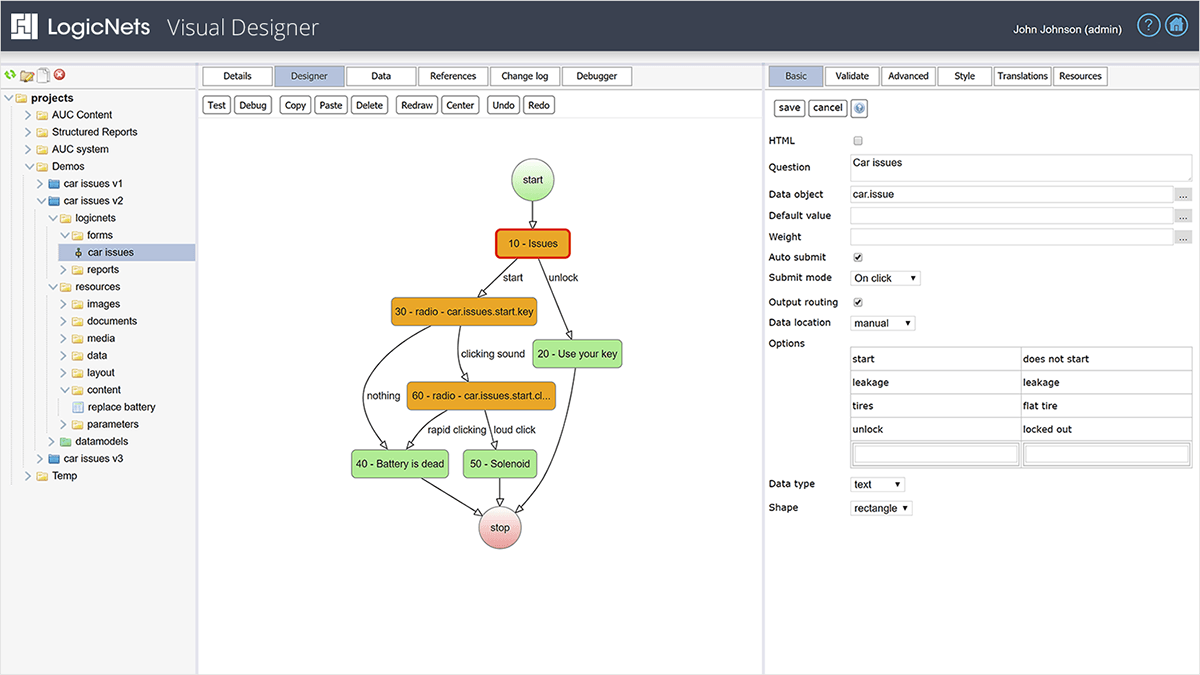
Task: Click the car issues logicnet icon in the tree
Action: click(79, 253)
